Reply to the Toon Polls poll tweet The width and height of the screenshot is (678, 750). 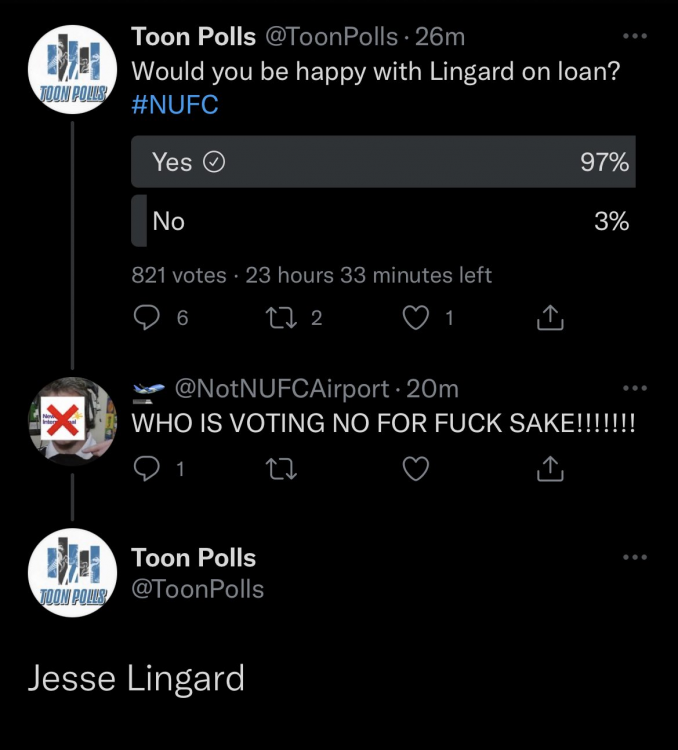[146, 318]
